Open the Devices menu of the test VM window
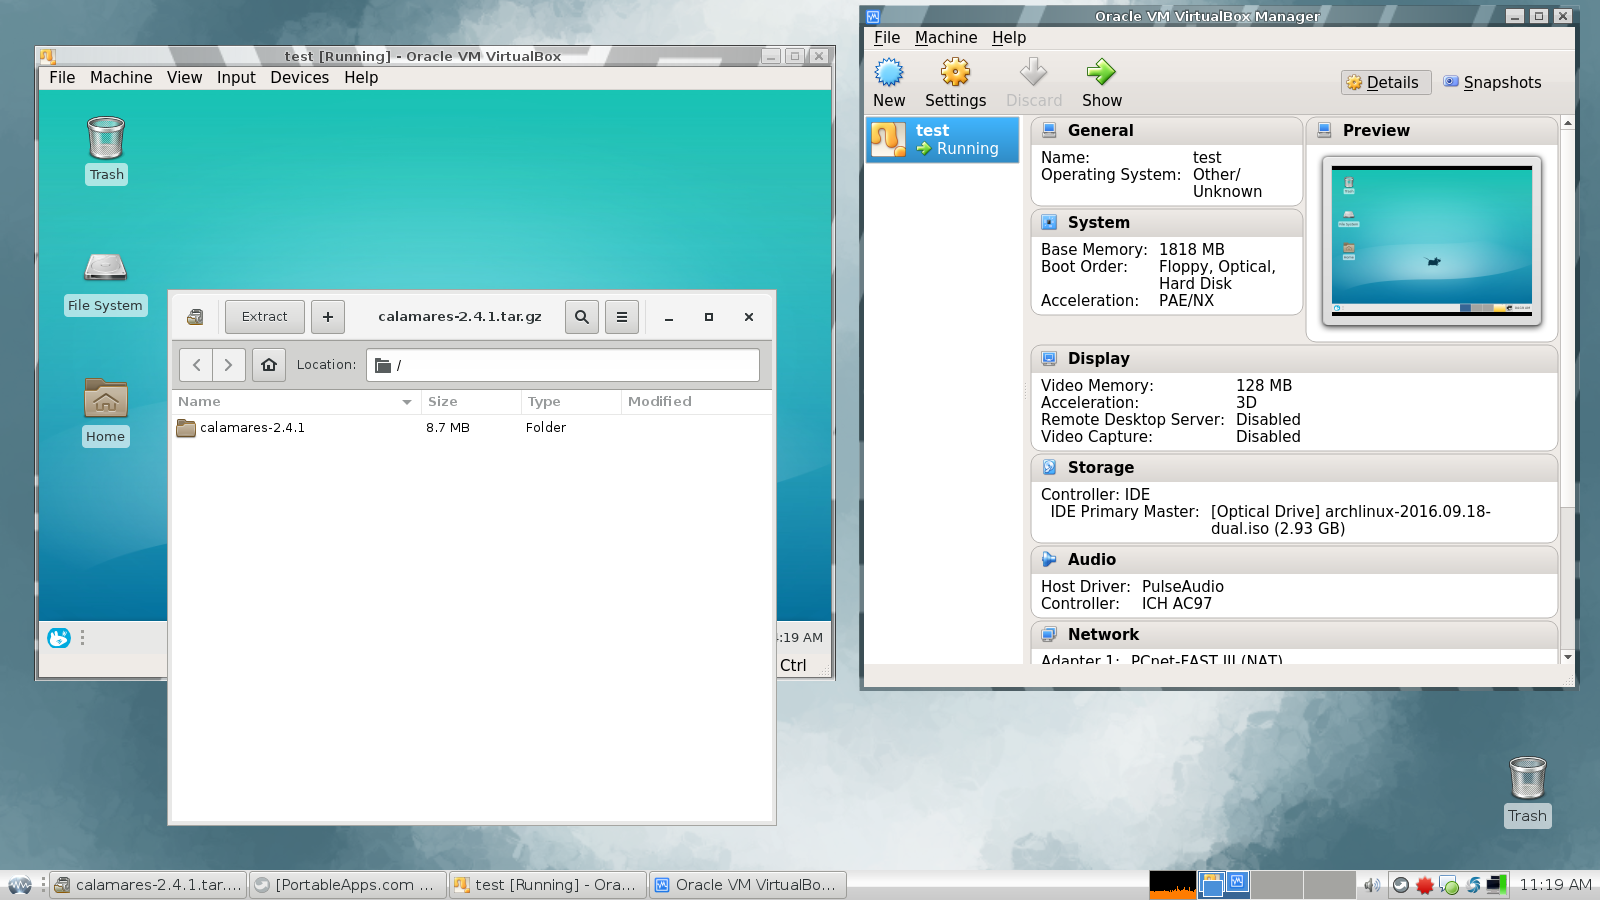This screenshot has height=900, width=1600. click(x=299, y=77)
